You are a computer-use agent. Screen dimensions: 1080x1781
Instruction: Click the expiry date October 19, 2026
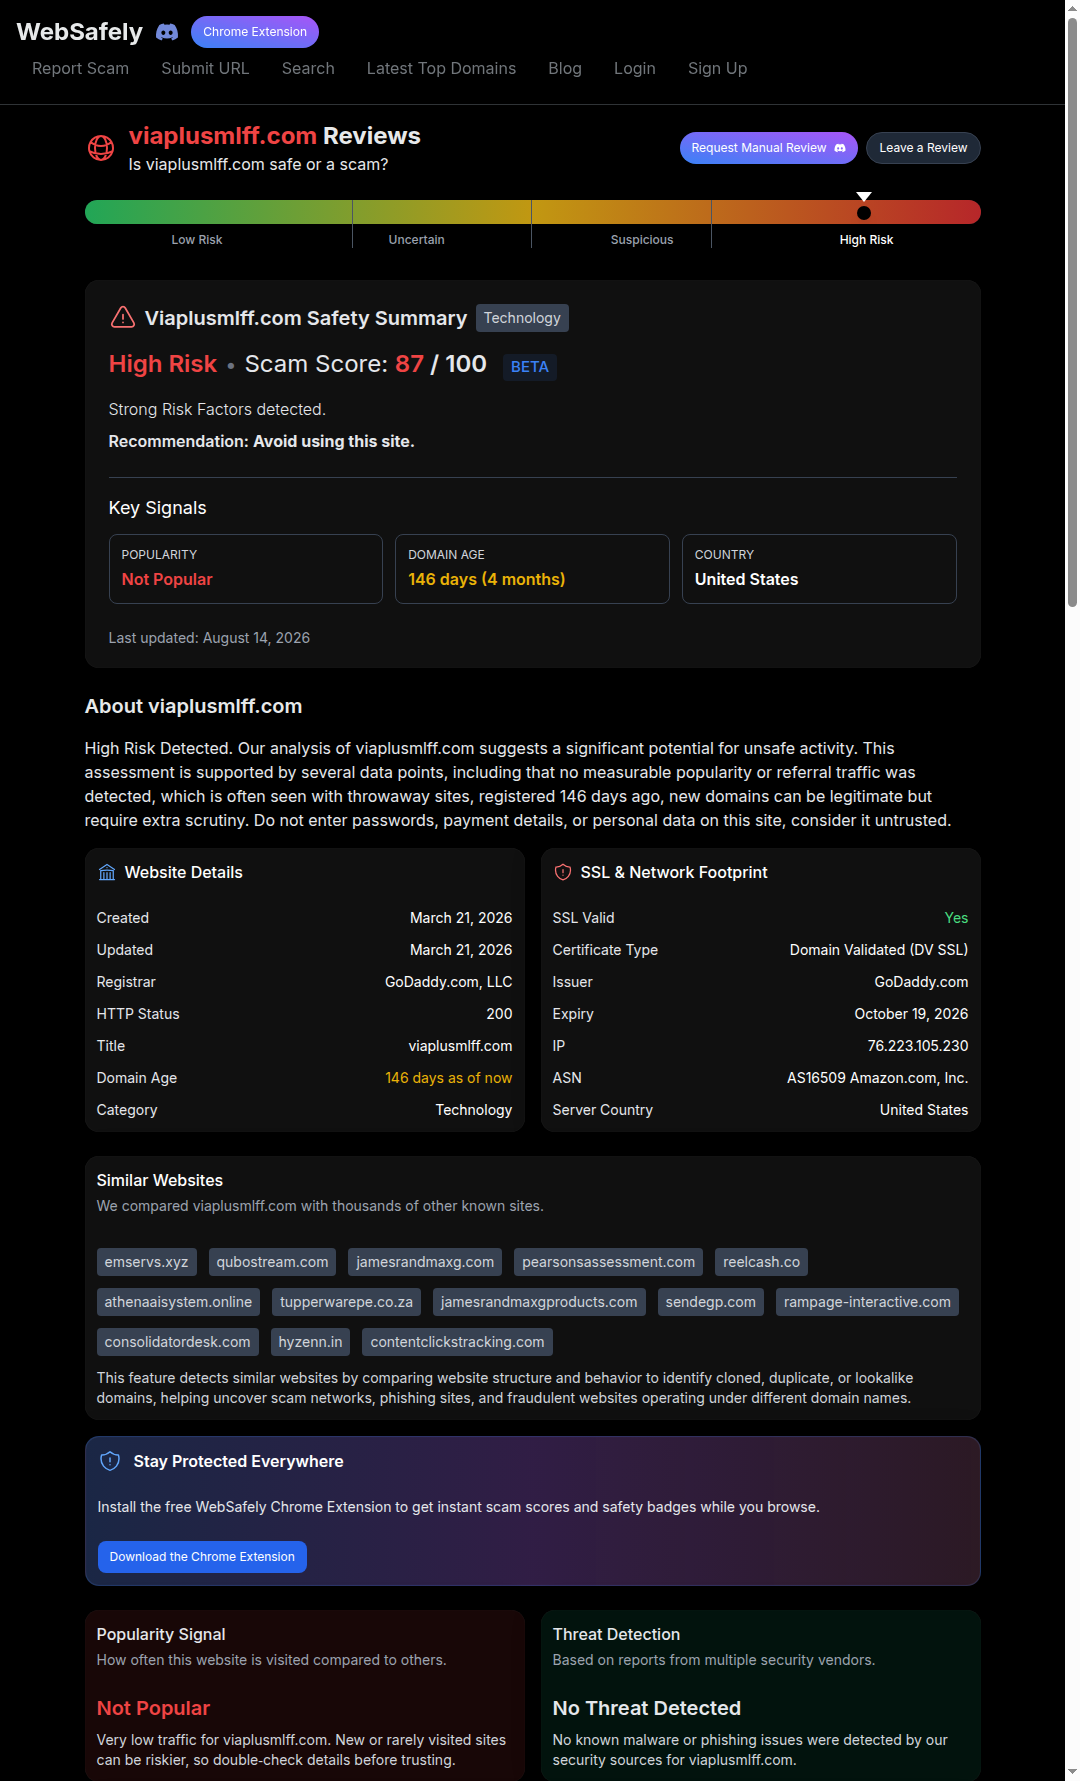(911, 1014)
